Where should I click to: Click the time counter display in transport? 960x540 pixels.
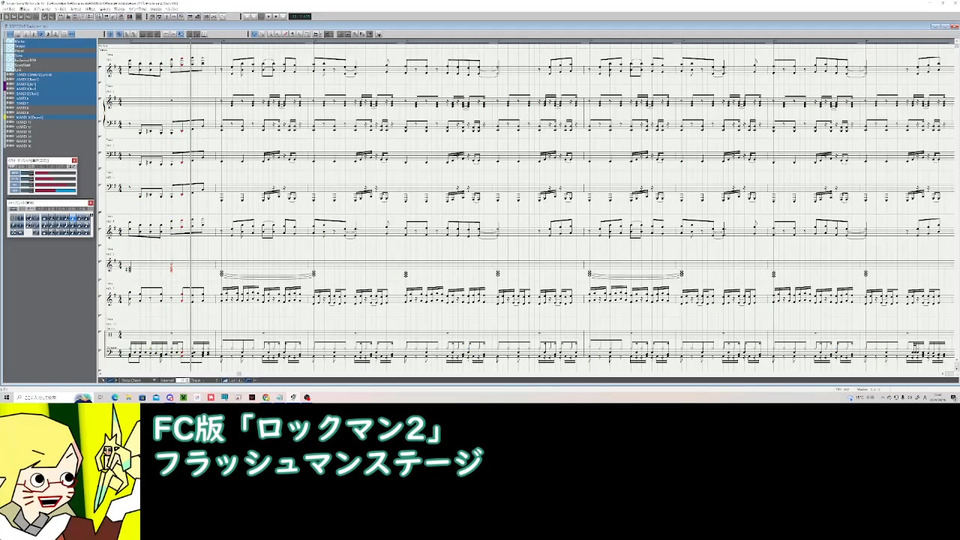pyautogui.click(x=300, y=17)
